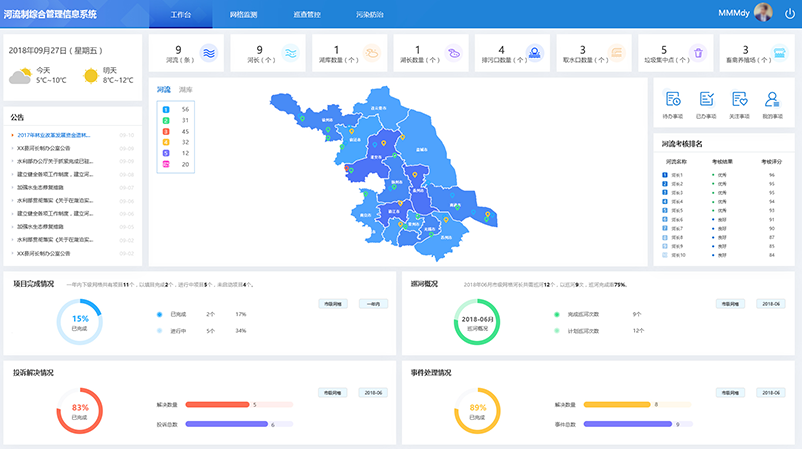Click the 83% 已完成 donut chart
Screen dimensions: 802x449
tap(80, 410)
